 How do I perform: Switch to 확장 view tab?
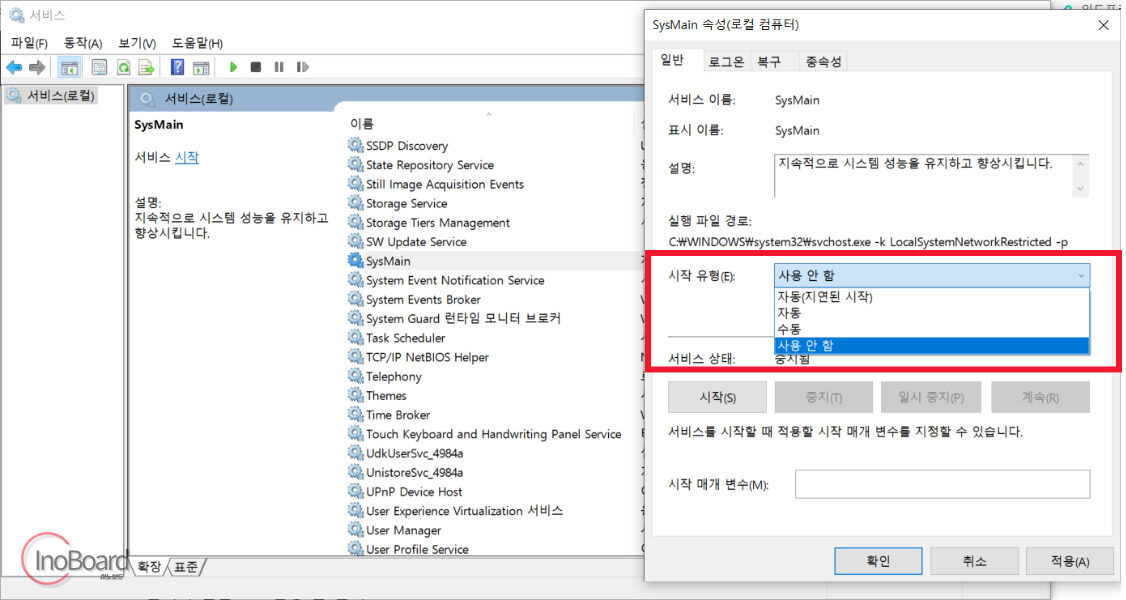(x=149, y=567)
